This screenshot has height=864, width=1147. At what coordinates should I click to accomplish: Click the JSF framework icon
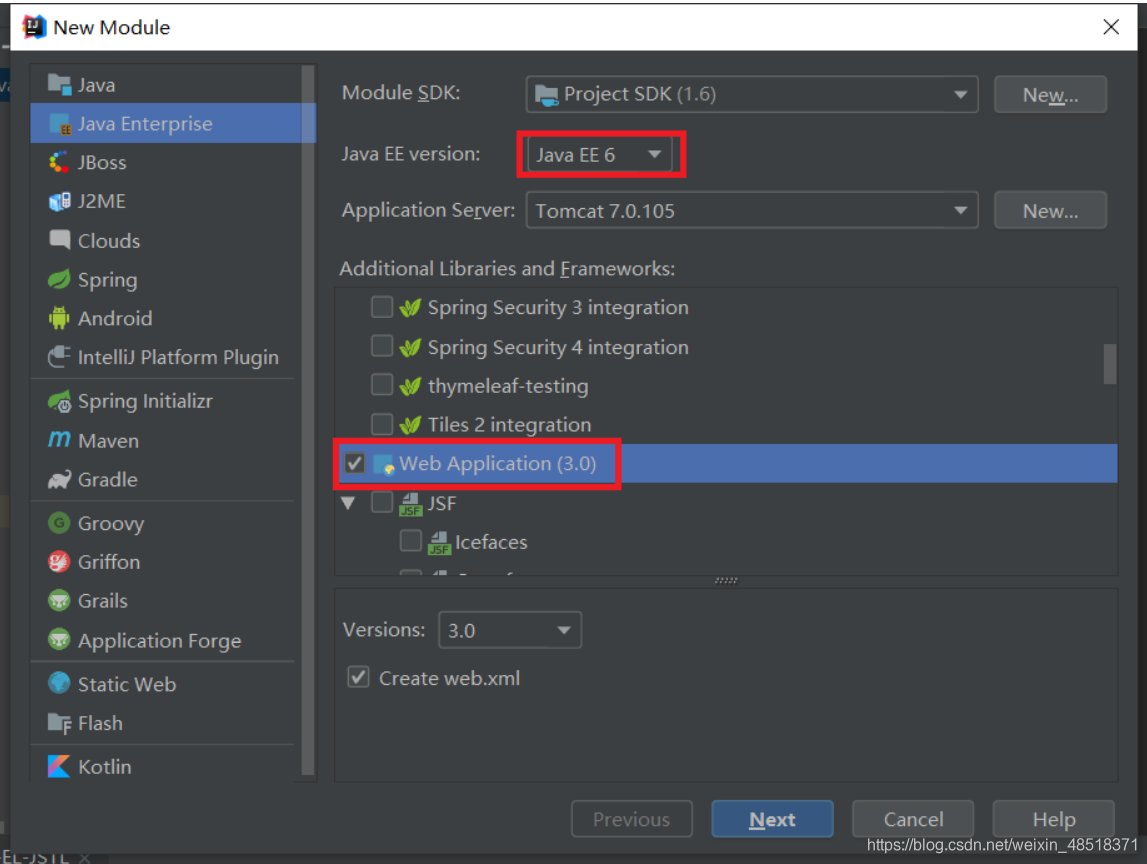(x=410, y=503)
